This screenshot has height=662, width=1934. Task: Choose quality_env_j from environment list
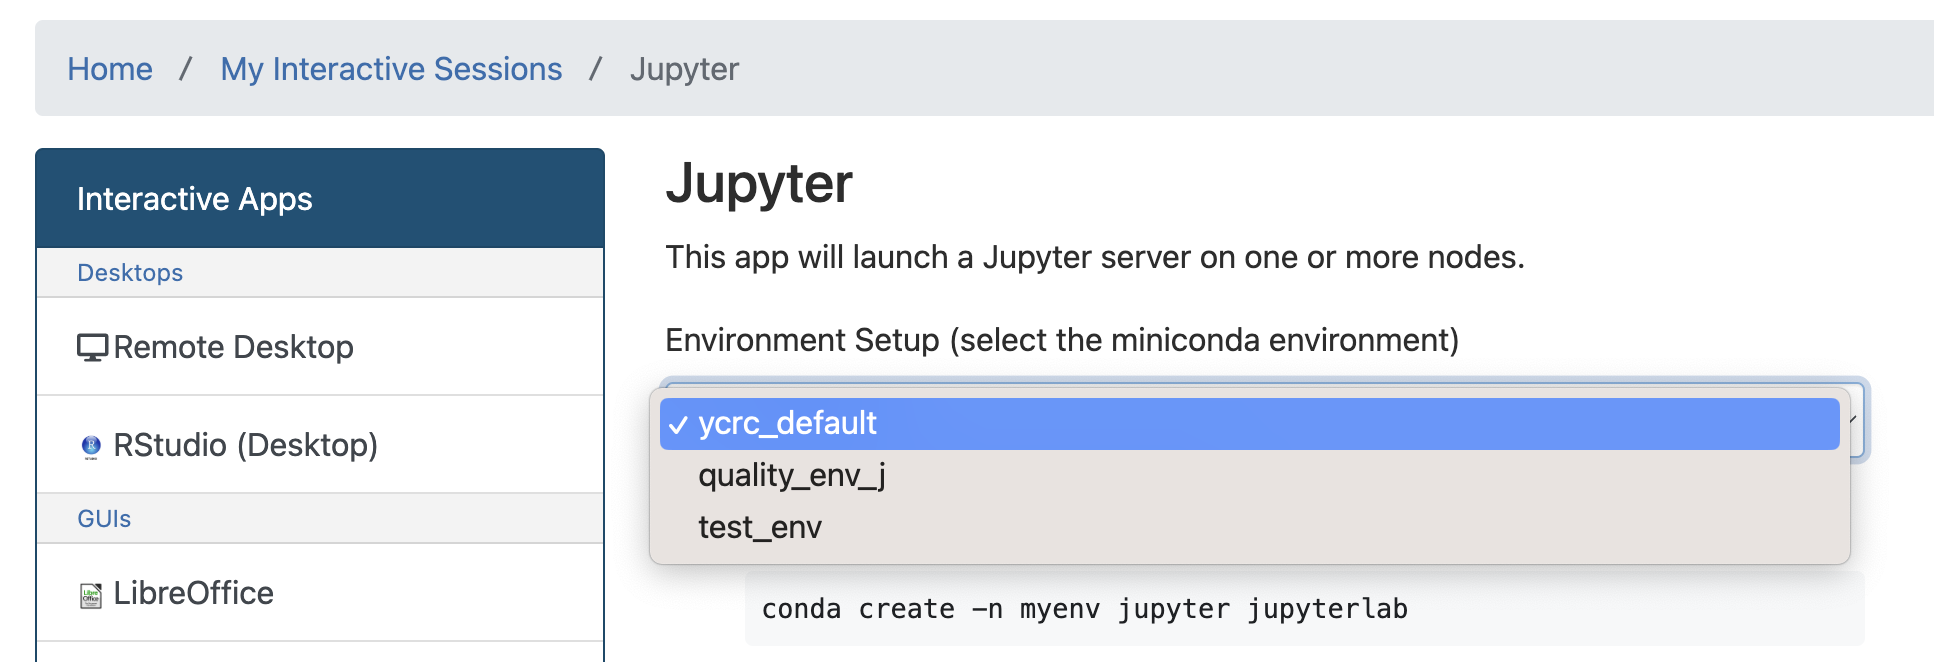1249,475
